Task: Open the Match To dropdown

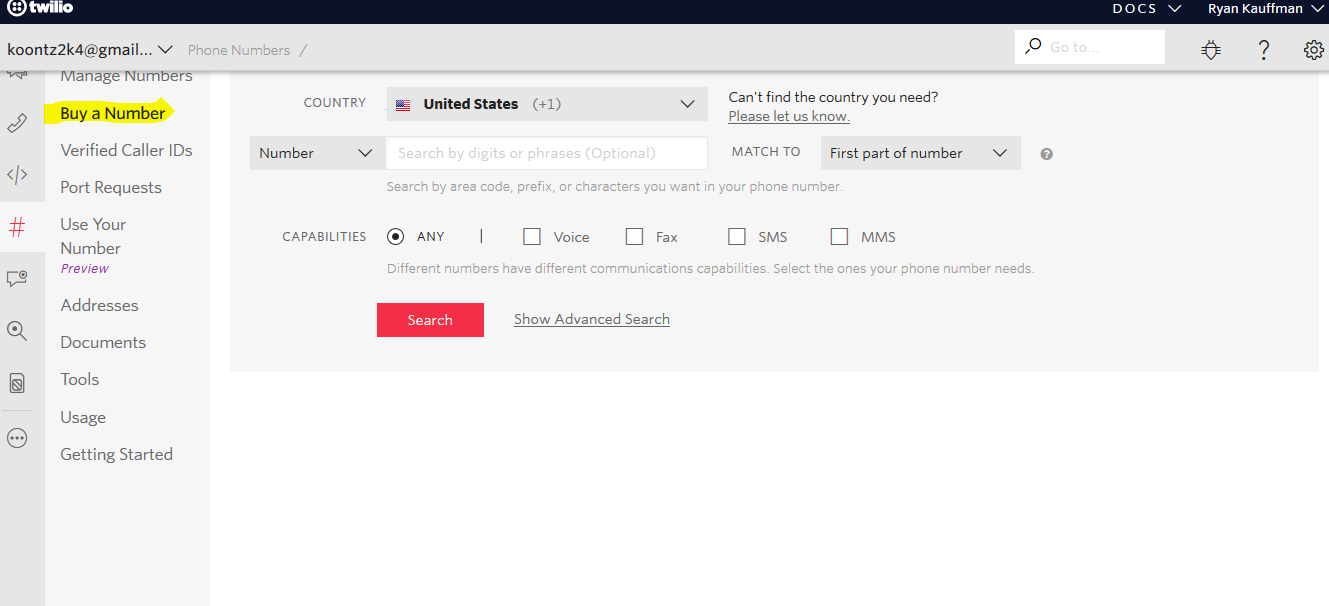Action: [x=921, y=153]
